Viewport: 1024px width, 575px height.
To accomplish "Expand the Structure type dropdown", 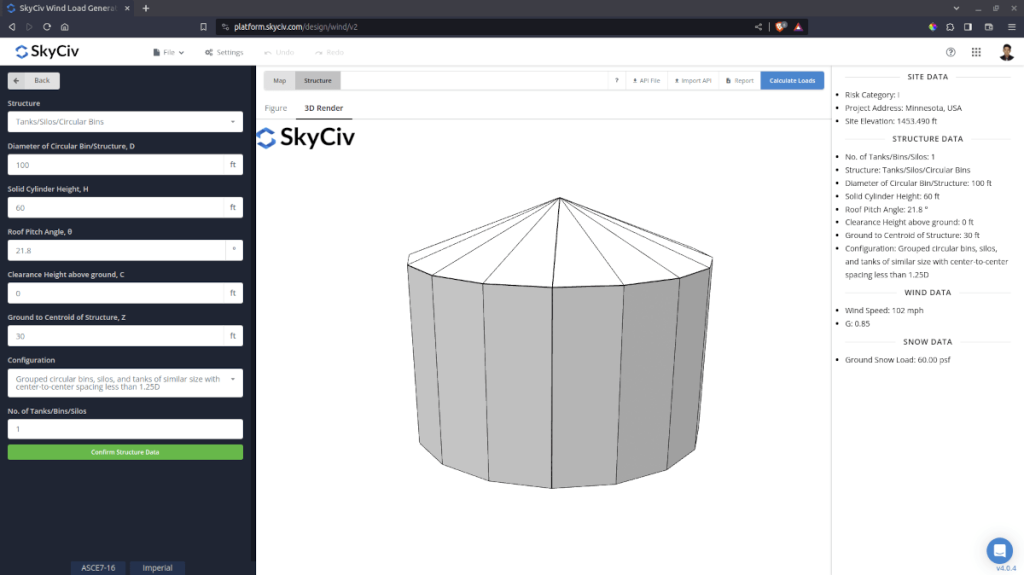I will click(x=125, y=122).
